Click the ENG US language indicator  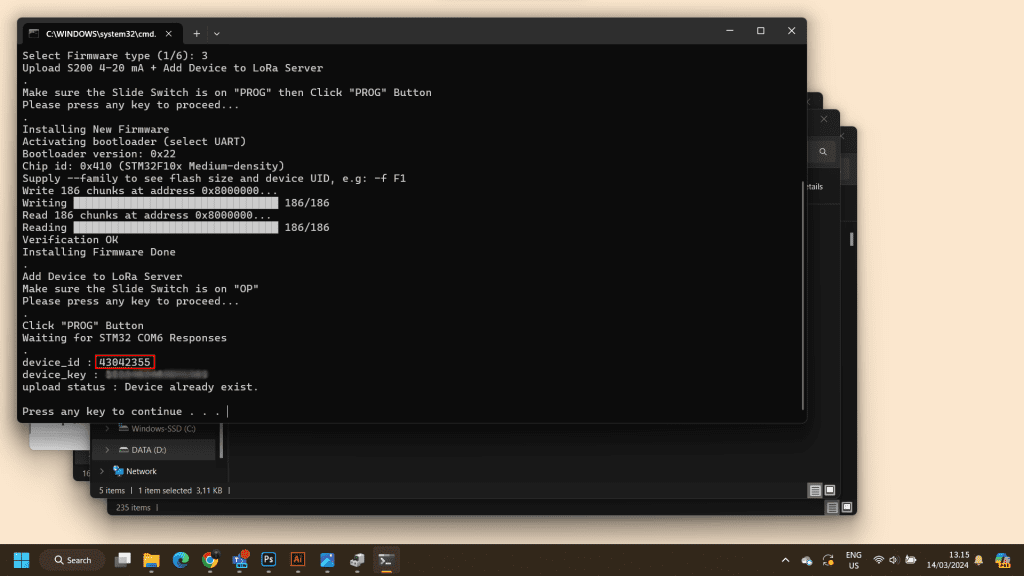coord(854,560)
